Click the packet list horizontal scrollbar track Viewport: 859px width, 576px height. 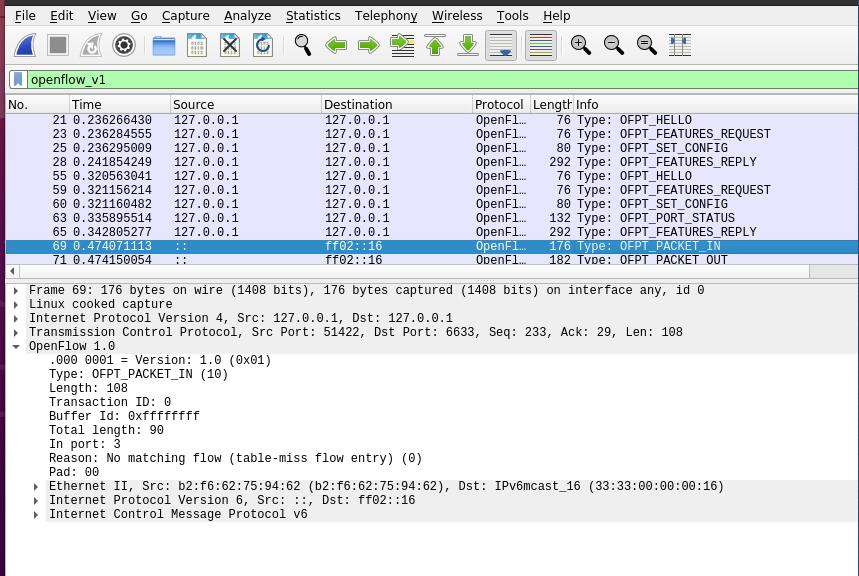(x=833, y=271)
